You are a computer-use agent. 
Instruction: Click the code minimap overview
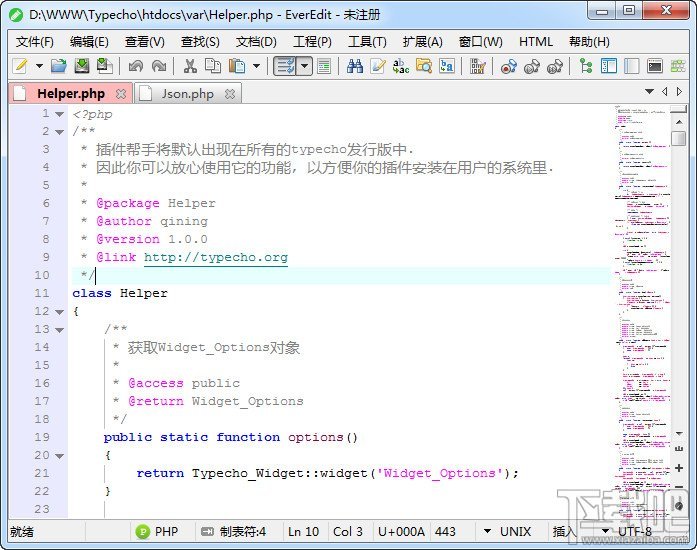(x=642, y=311)
